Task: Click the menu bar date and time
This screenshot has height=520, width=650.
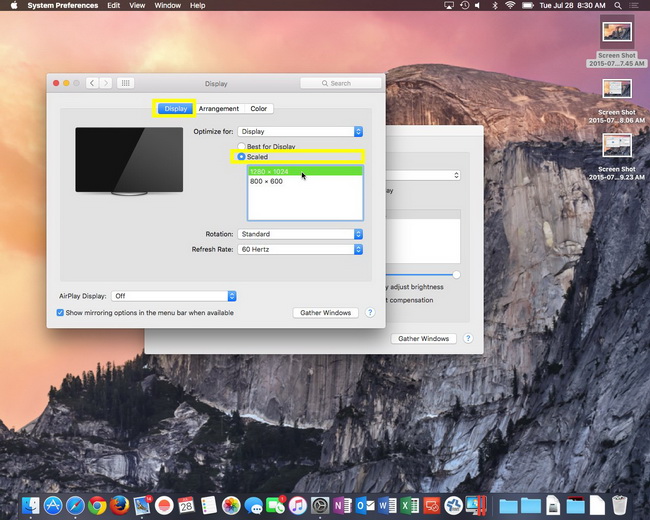Action: pos(572,5)
